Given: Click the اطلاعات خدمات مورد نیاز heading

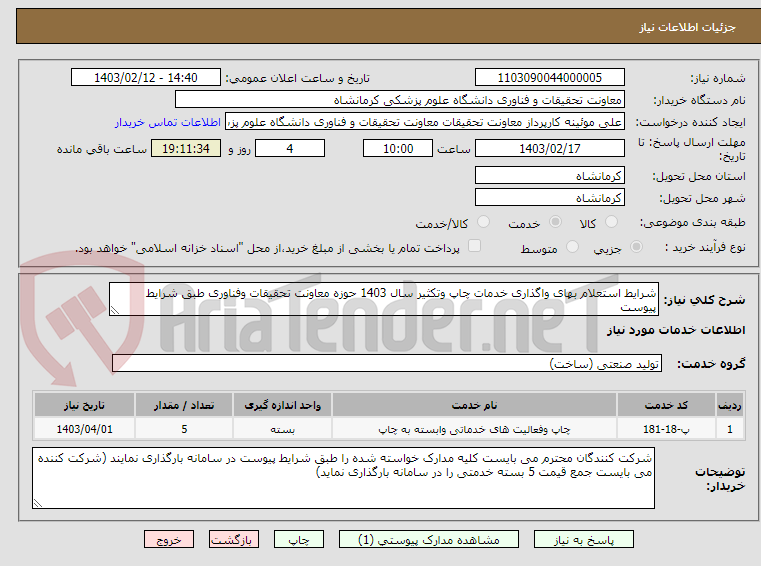Looking at the screenshot, I should 676,330.
